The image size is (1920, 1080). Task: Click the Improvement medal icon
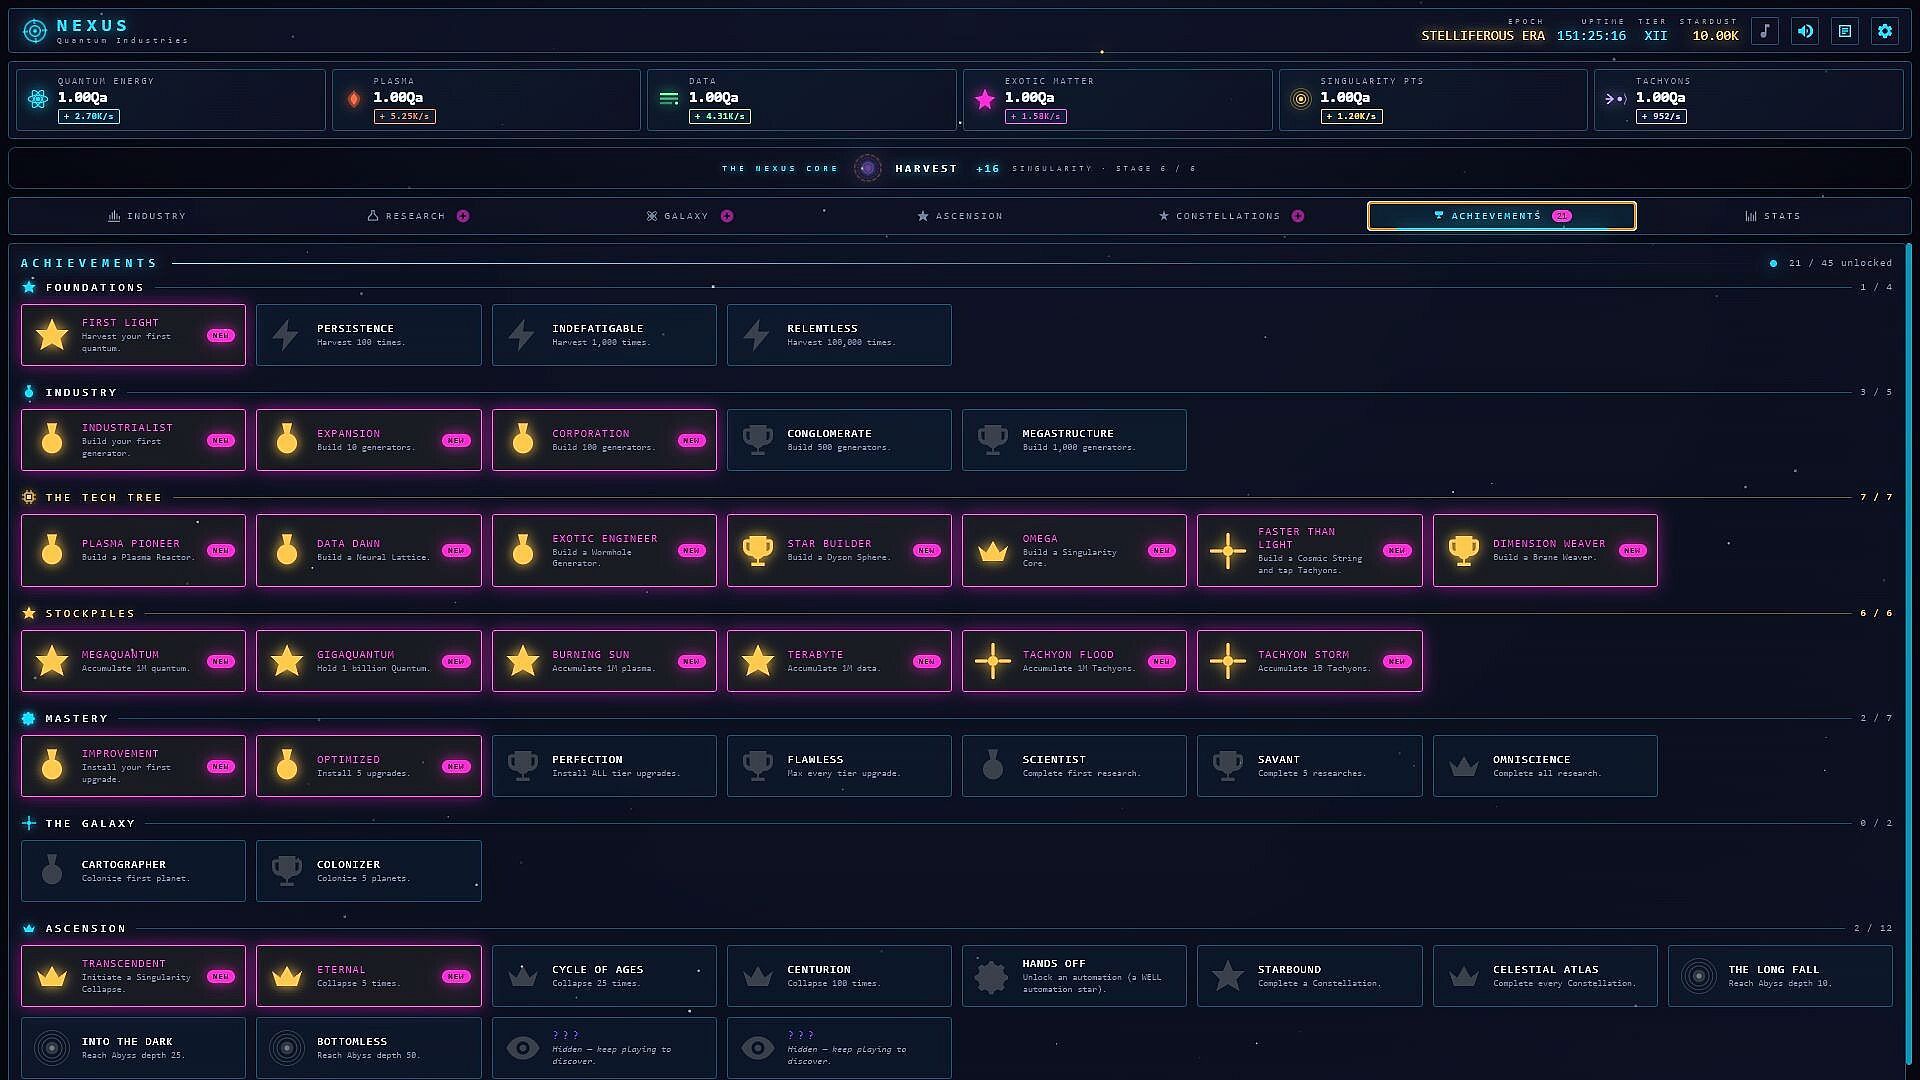[52, 765]
